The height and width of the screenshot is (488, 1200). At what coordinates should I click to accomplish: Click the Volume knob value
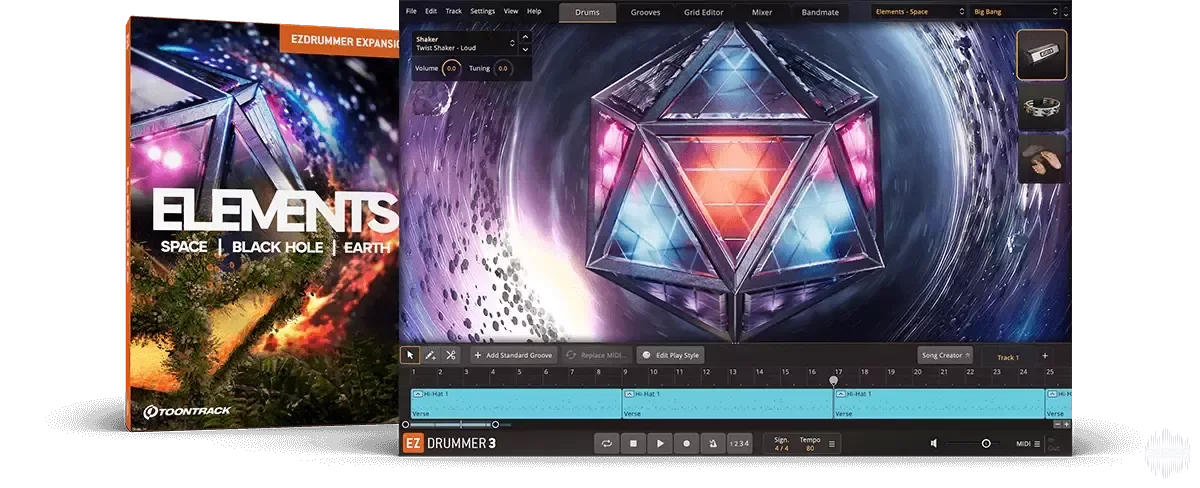451,68
